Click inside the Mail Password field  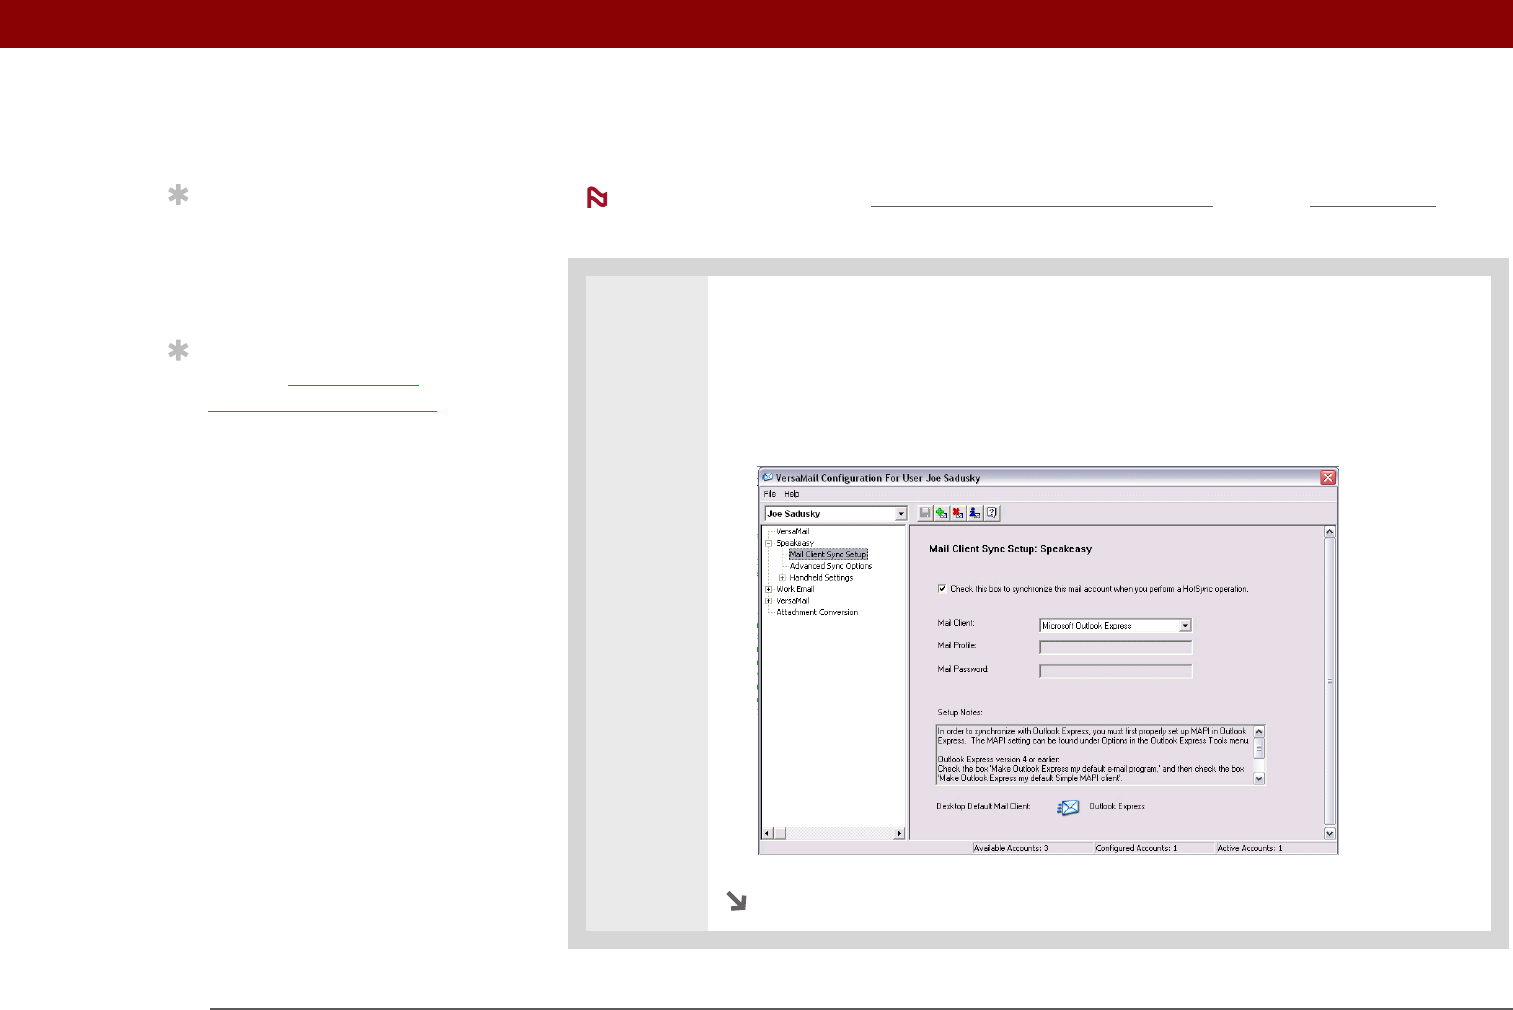click(1116, 671)
